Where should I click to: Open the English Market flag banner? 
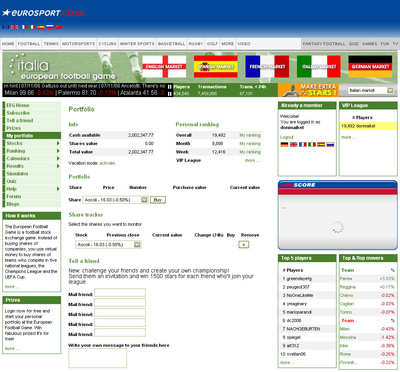point(164,66)
